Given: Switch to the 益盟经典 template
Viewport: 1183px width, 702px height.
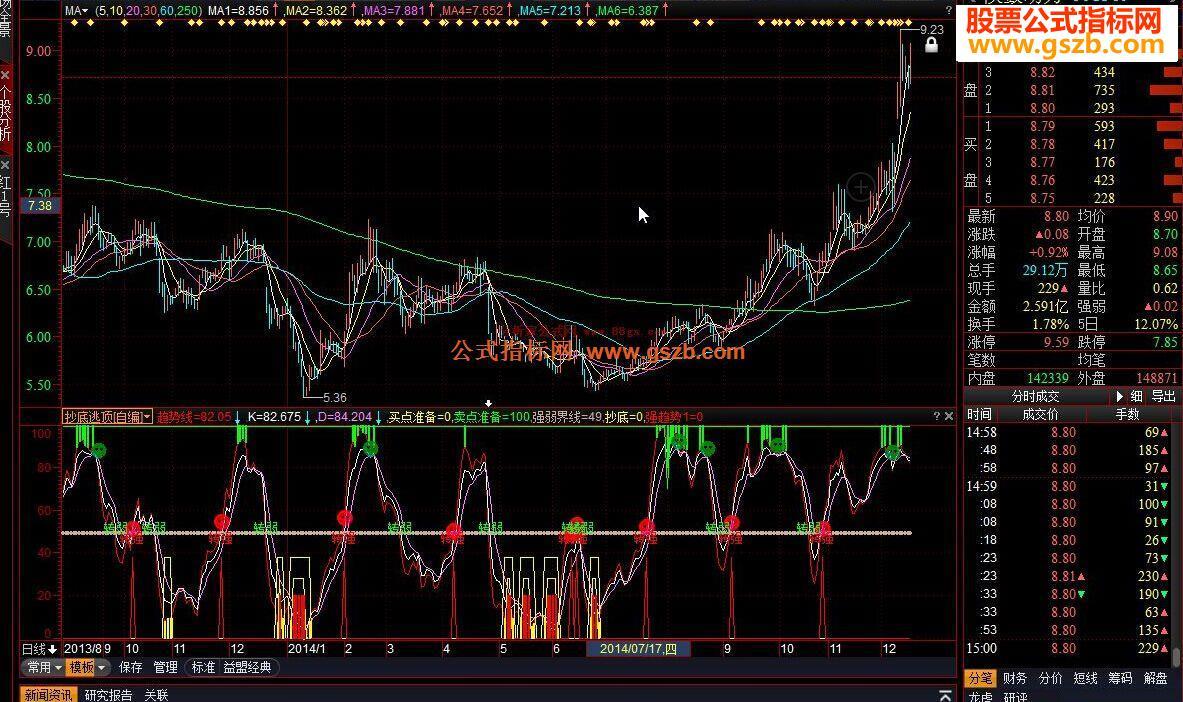Looking at the screenshot, I should [247, 667].
